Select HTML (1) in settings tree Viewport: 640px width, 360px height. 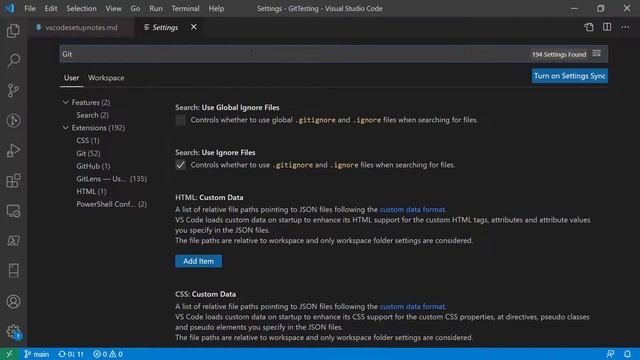click(91, 191)
